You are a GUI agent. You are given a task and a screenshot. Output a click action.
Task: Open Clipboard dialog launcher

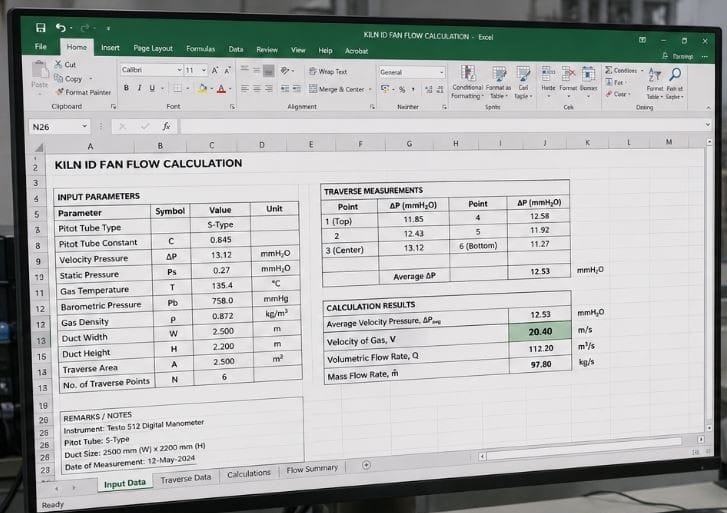[x=113, y=107]
